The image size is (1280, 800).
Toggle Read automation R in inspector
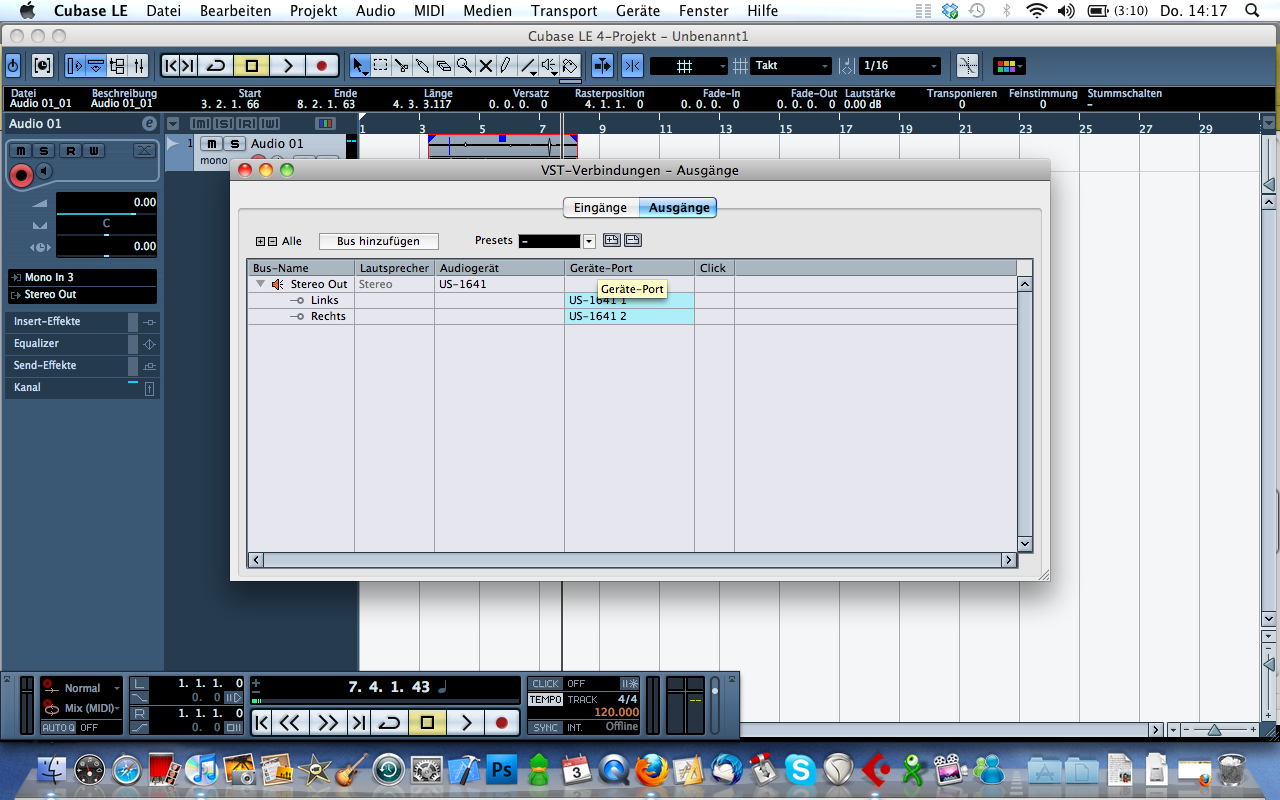pos(69,151)
